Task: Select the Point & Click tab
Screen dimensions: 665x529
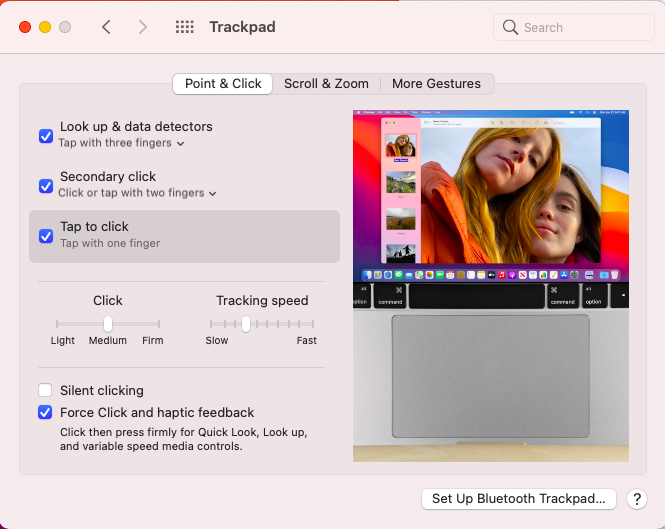Action: pyautogui.click(x=223, y=84)
